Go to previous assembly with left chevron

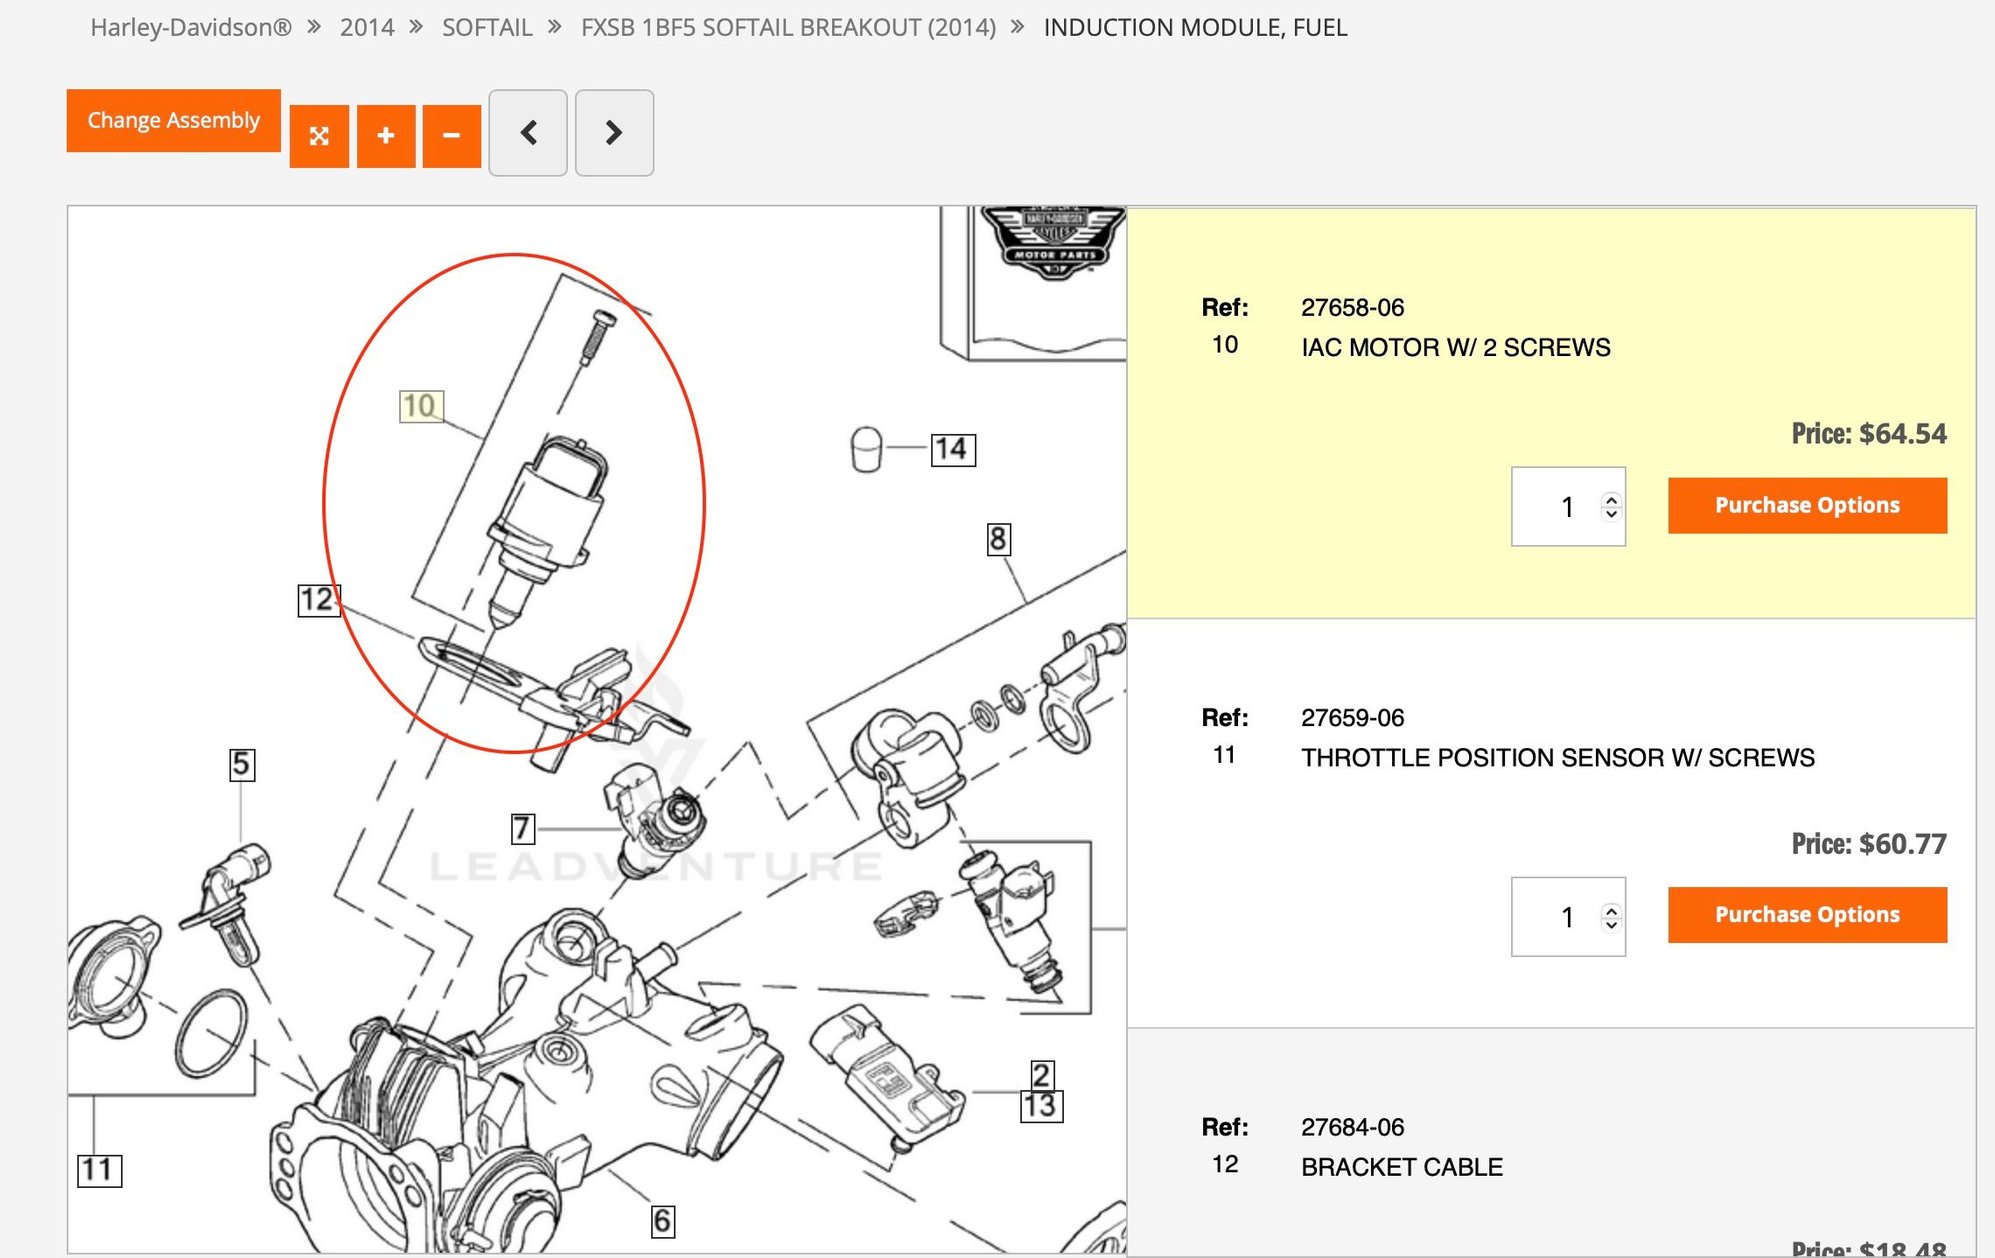click(x=528, y=133)
